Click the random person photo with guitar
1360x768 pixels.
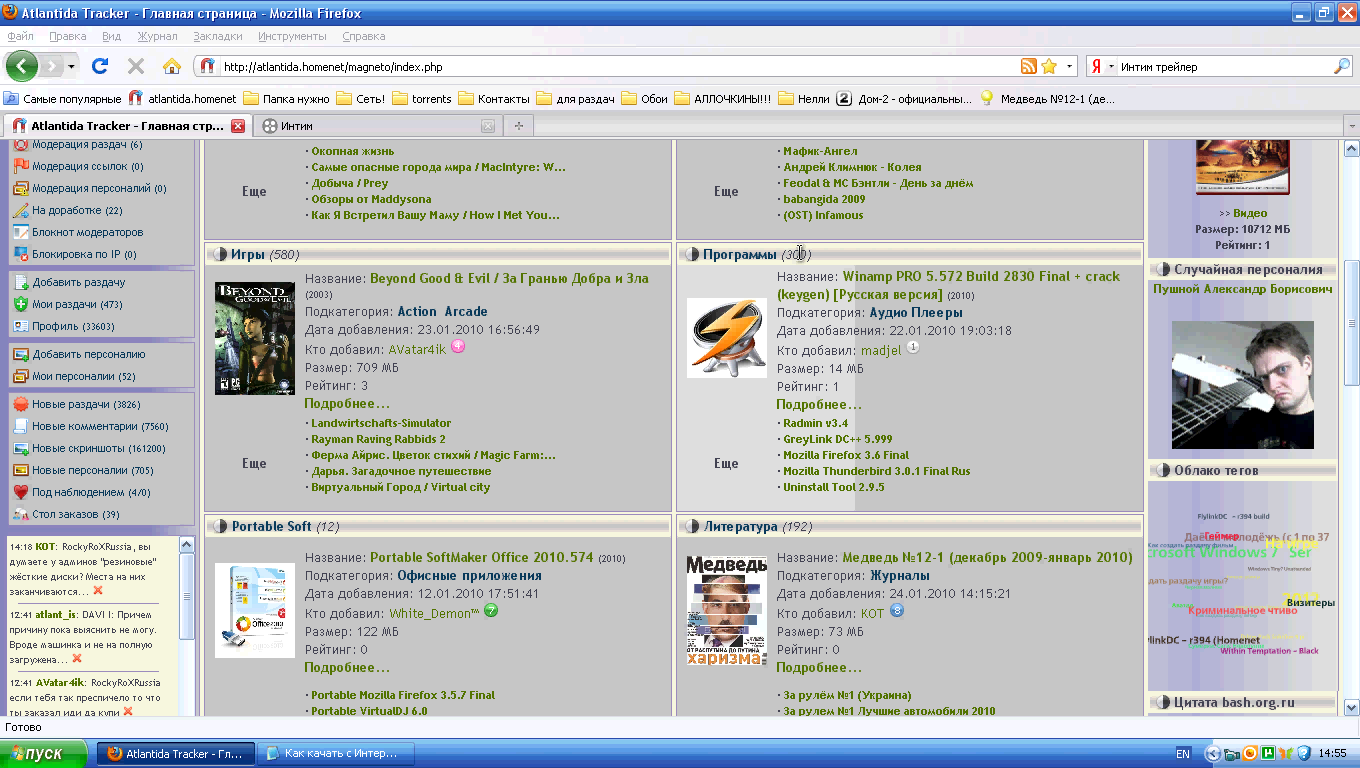[x=1242, y=385]
